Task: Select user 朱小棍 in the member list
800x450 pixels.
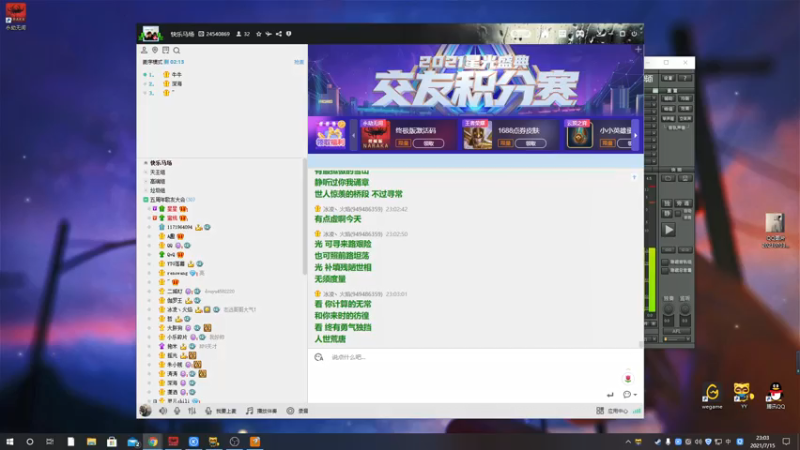Action: [174, 365]
